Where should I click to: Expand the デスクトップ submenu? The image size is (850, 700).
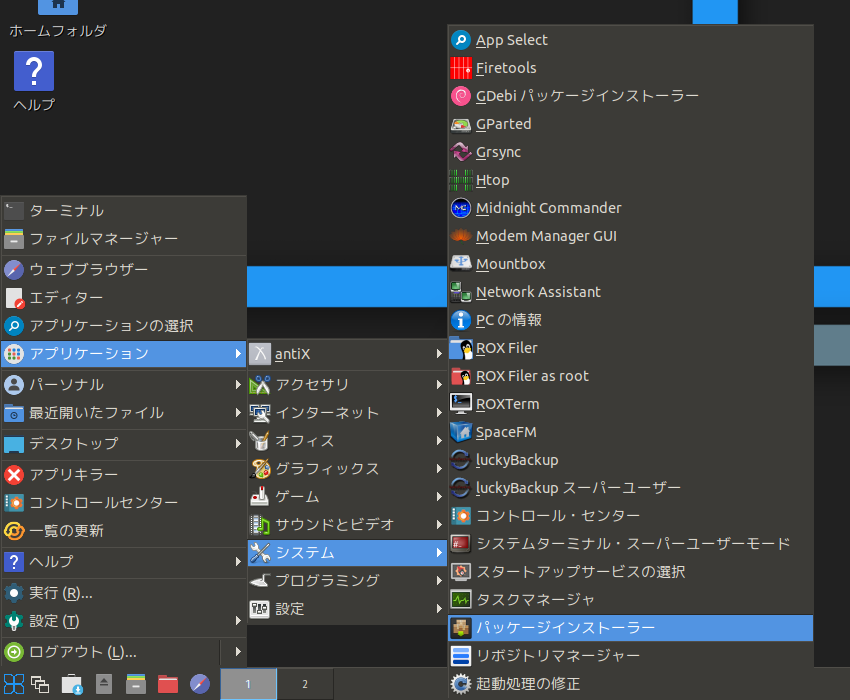[124, 444]
